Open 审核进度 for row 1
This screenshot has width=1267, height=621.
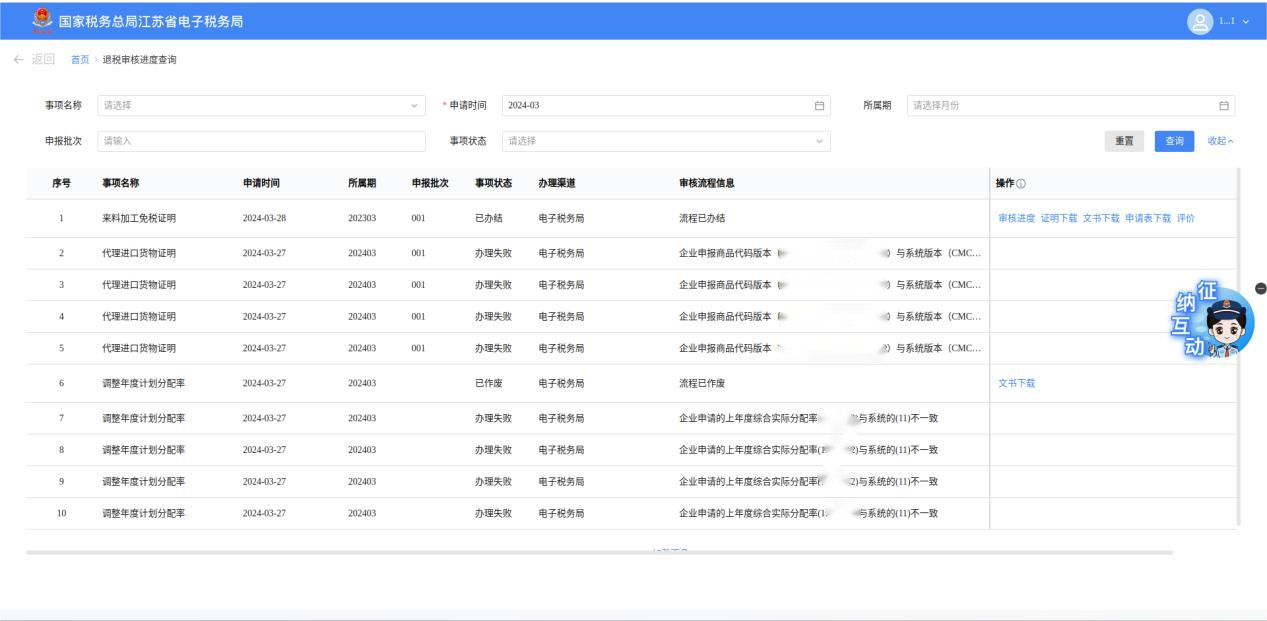pyautogui.click(x=1017, y=218)
